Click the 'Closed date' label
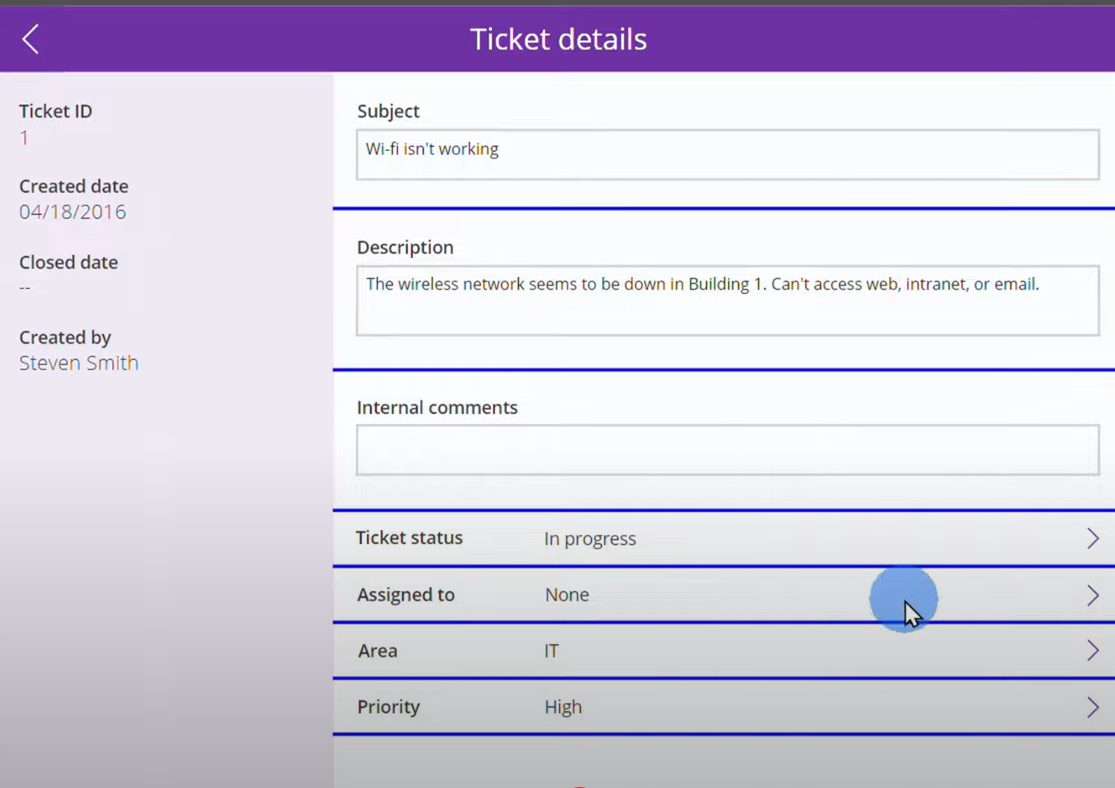The image size is (1115, 788). (68, 262)
